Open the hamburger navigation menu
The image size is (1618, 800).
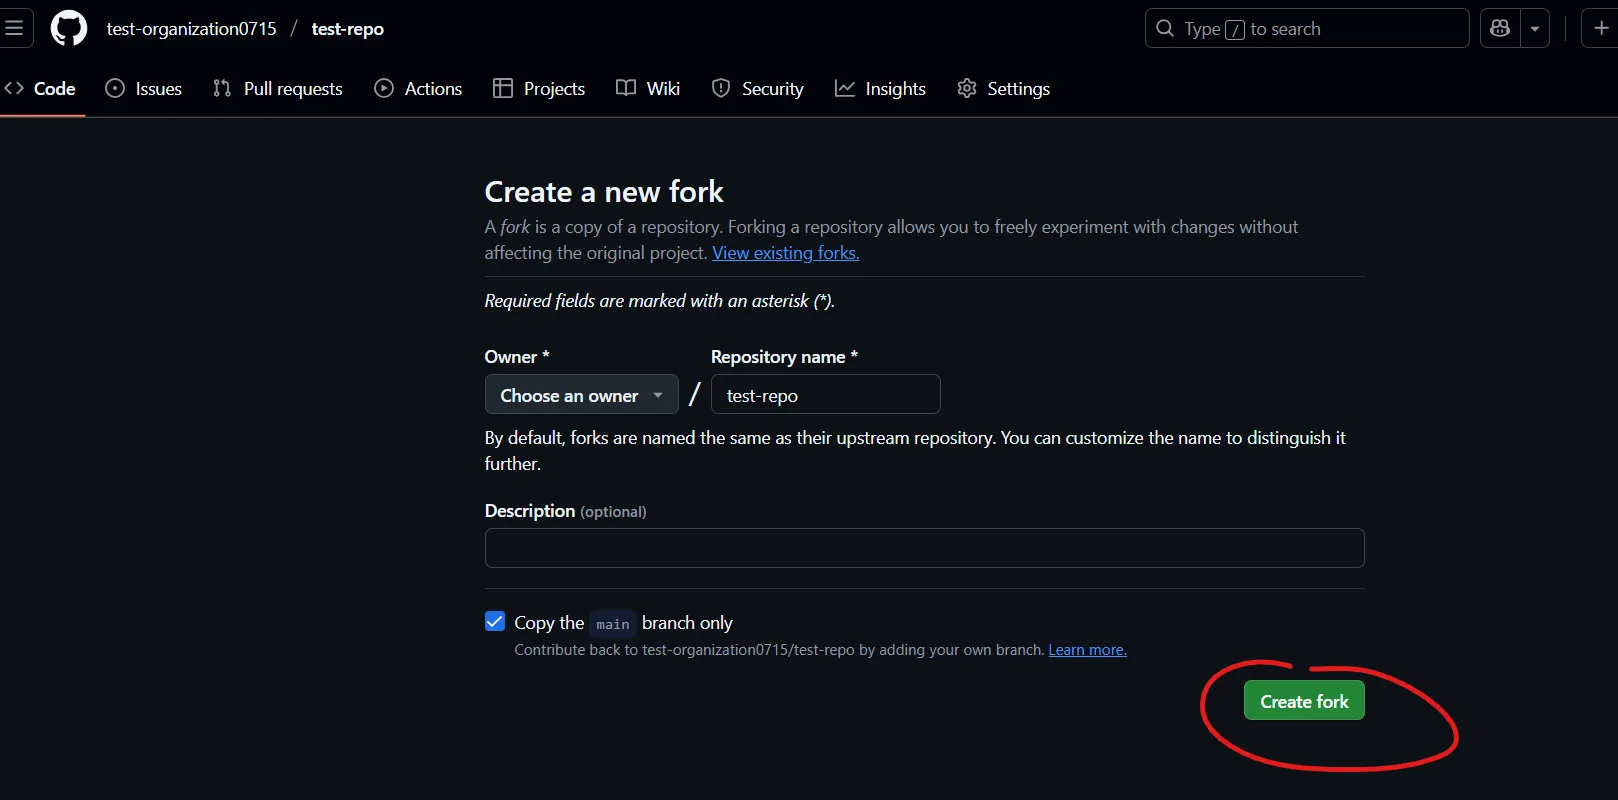click(14, 28)
